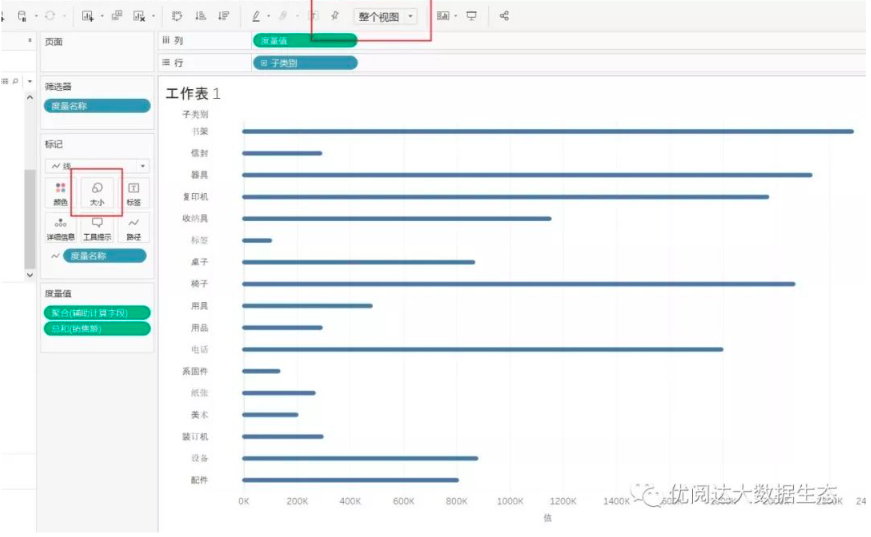Click the 总和(销售额) measure value pill

point(96,328)
